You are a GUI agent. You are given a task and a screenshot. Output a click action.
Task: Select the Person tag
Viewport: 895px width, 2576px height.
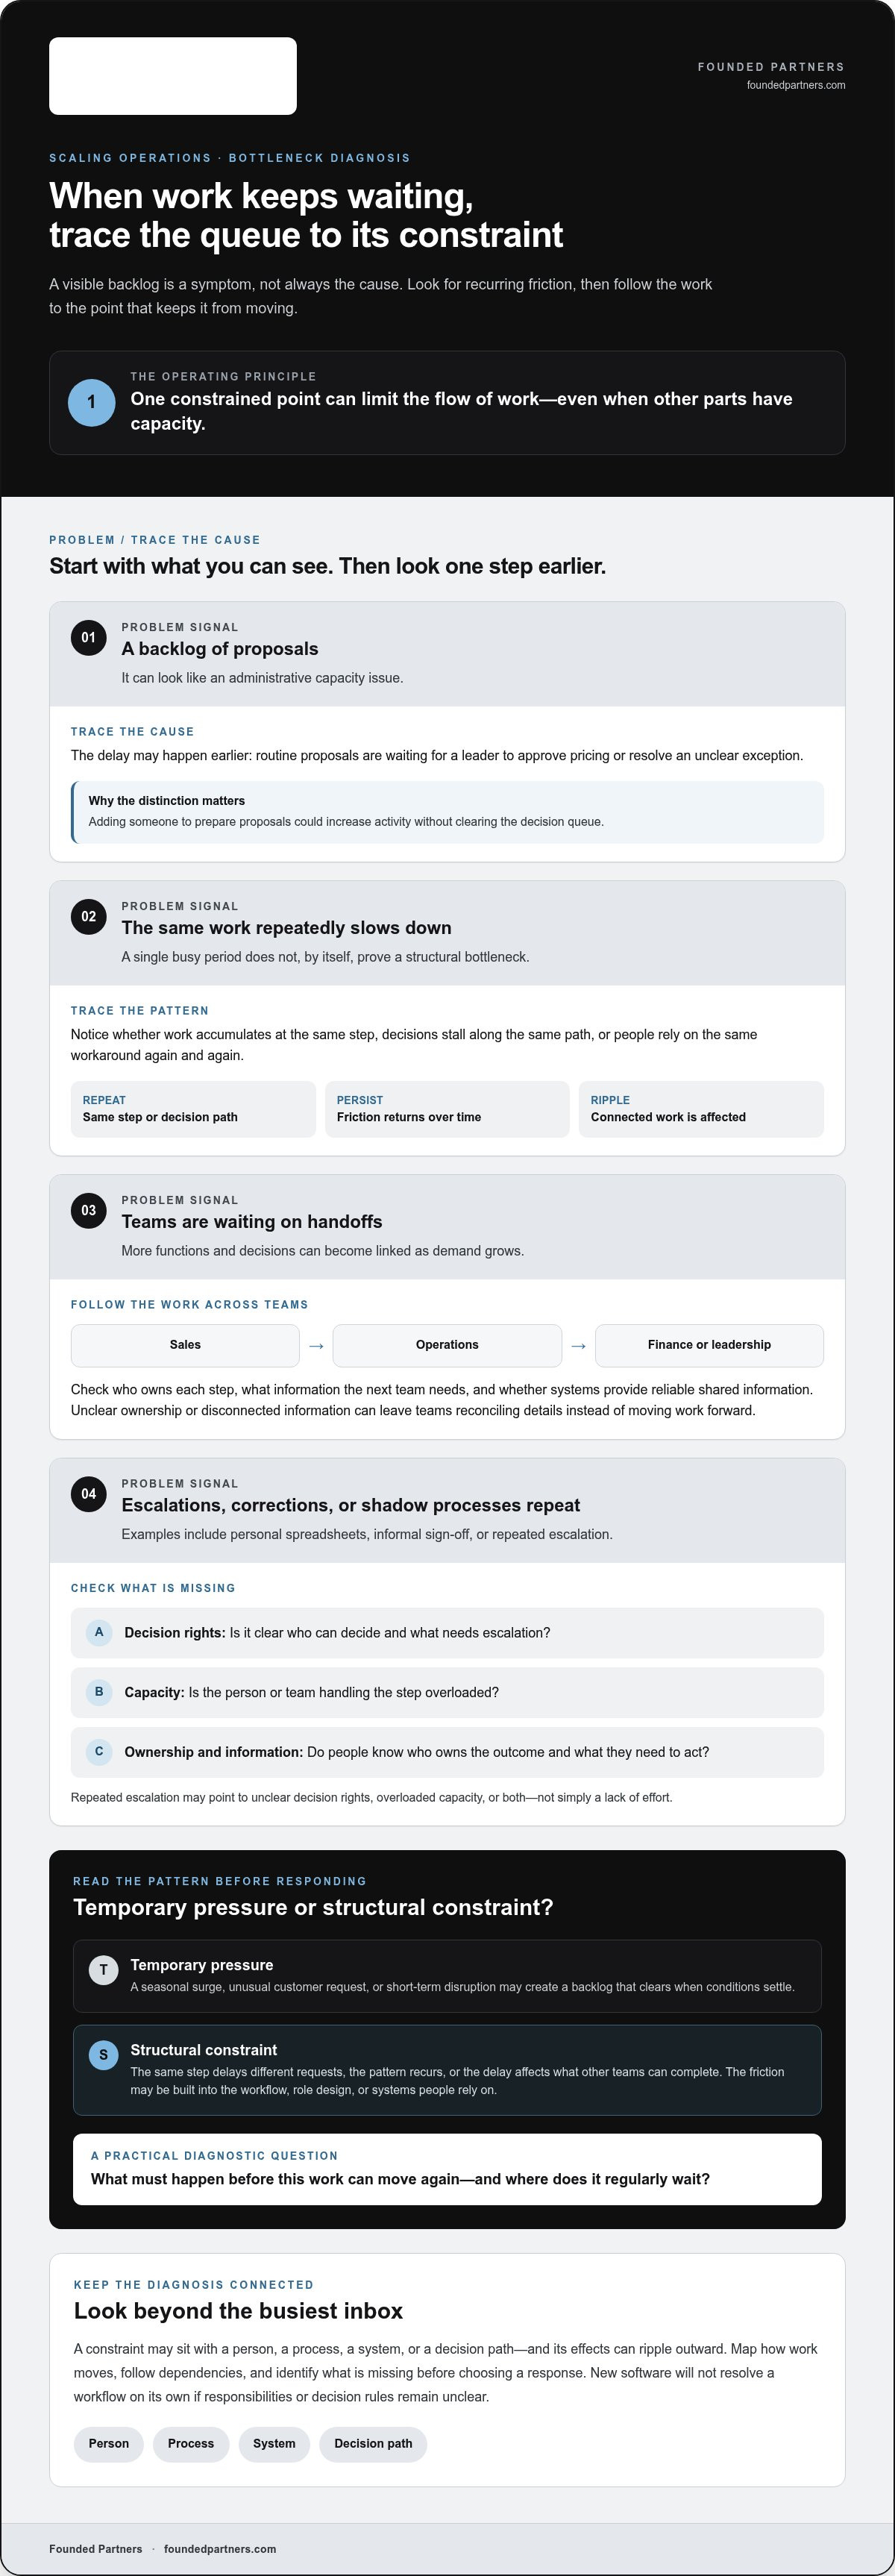tap(109, 2443)
